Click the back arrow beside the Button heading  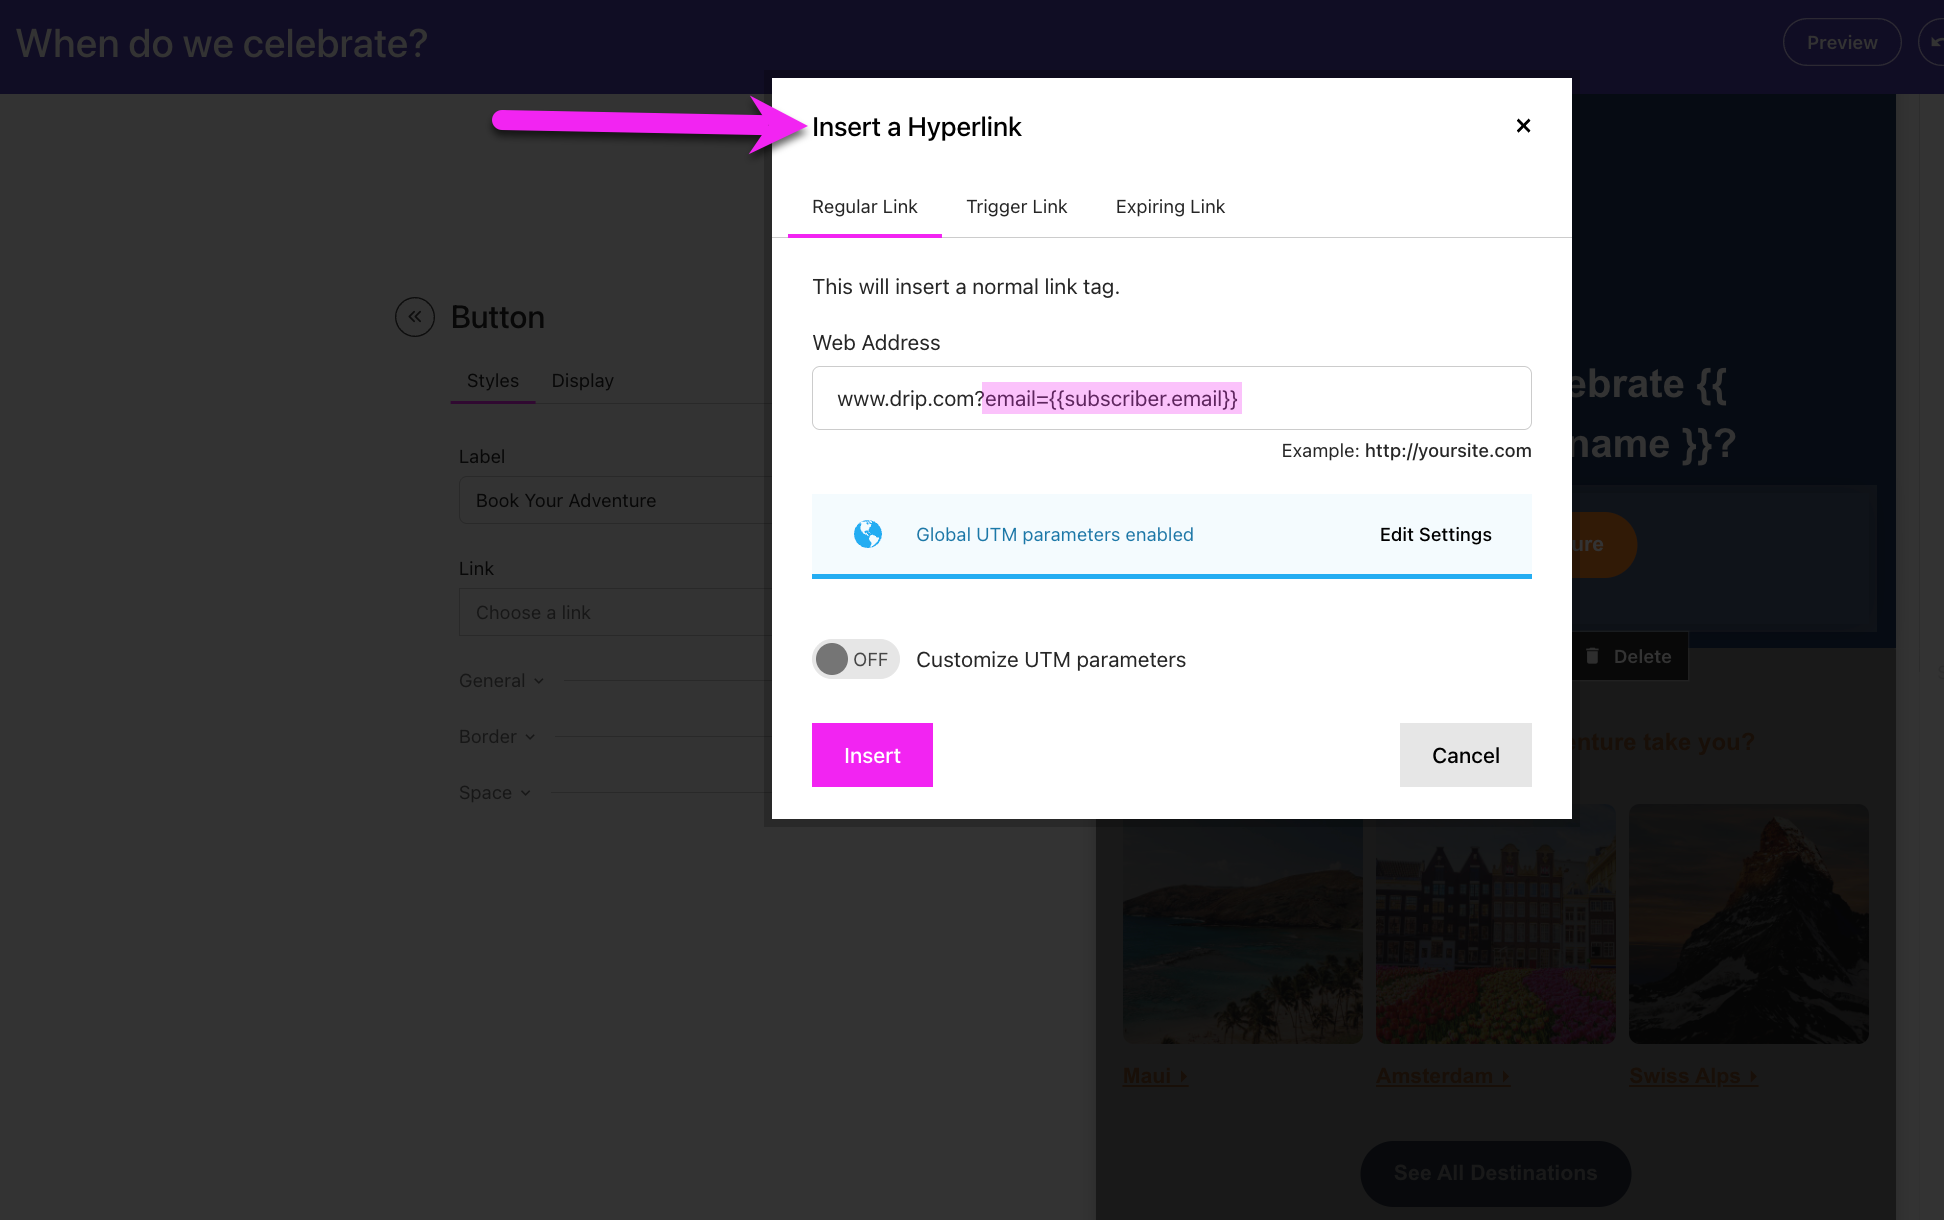pos(414,317)
